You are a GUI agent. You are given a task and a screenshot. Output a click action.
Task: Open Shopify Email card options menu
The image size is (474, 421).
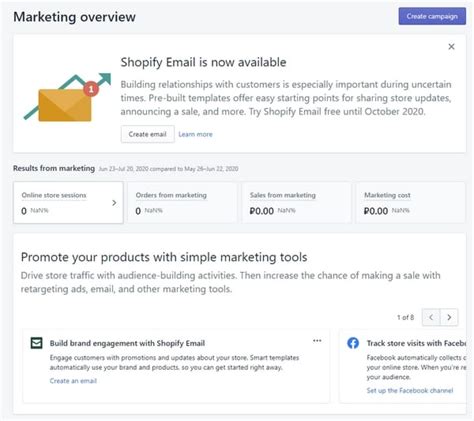point(317,341)
